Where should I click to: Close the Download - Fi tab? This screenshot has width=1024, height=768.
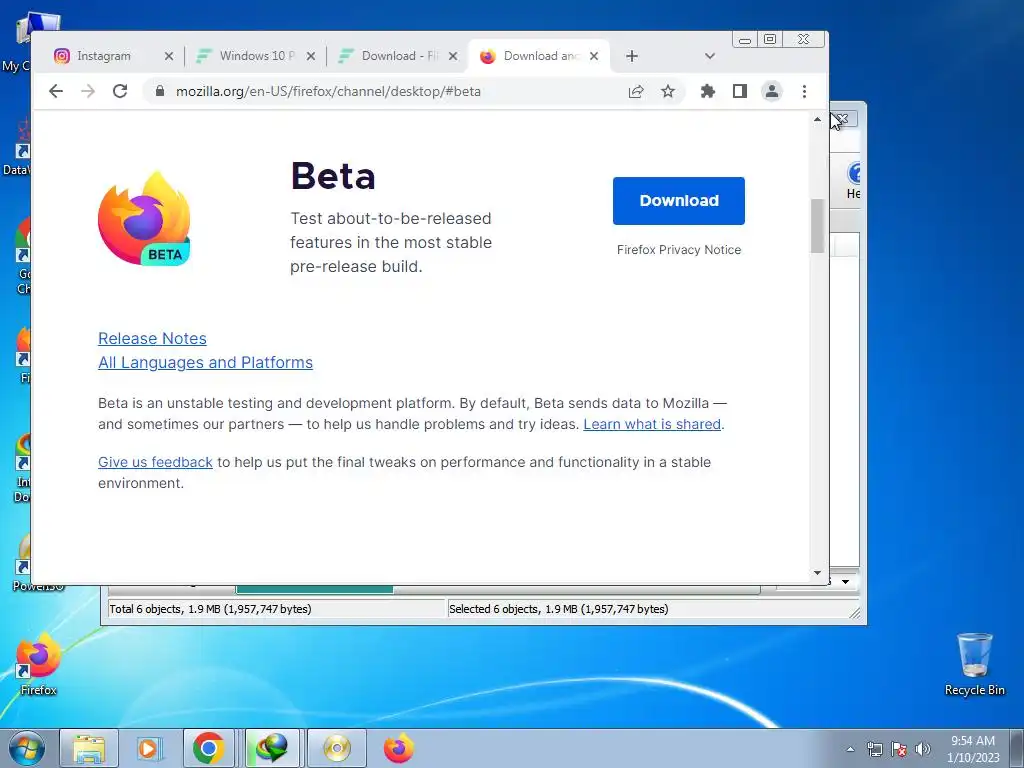453,56
